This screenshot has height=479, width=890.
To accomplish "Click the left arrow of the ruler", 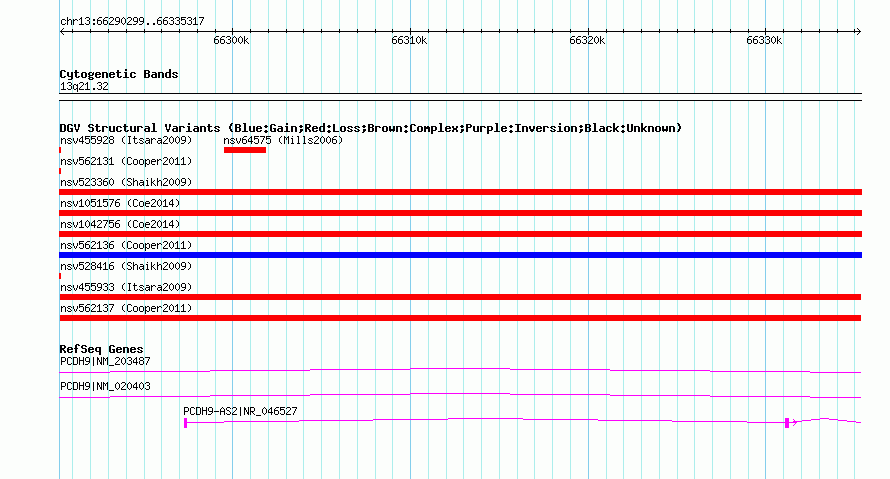I will 62,32.
